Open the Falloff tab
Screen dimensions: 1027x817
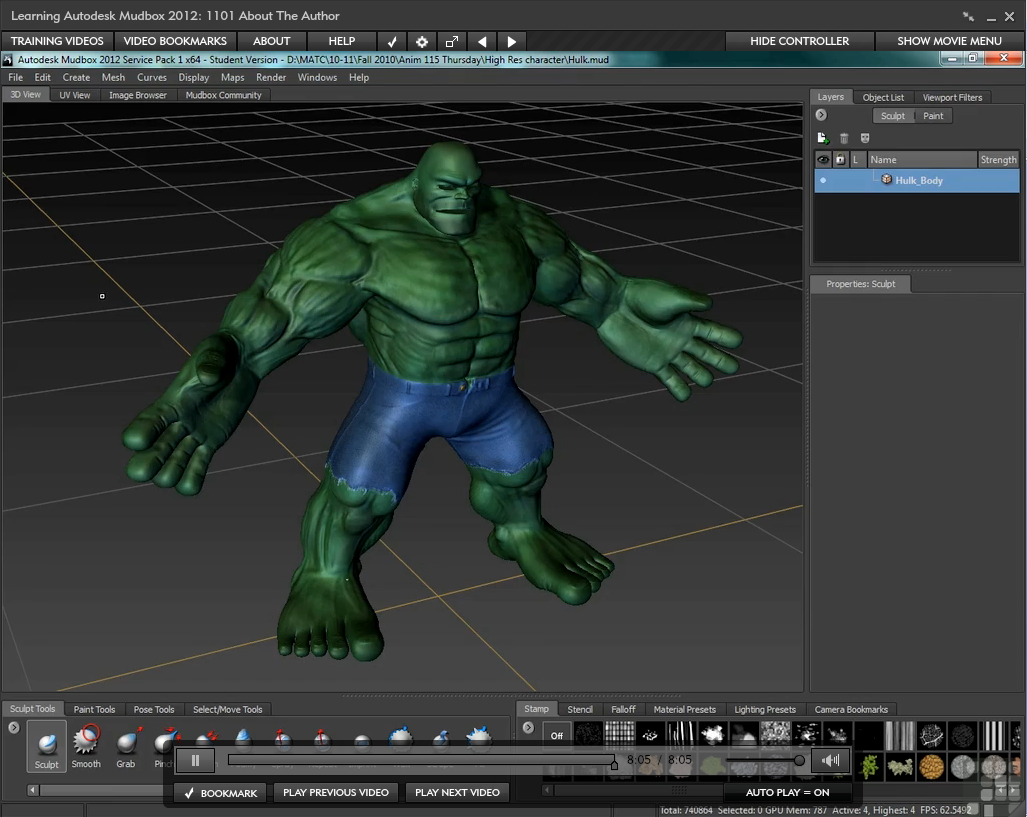pyautogui.click(x=624, y=710)
